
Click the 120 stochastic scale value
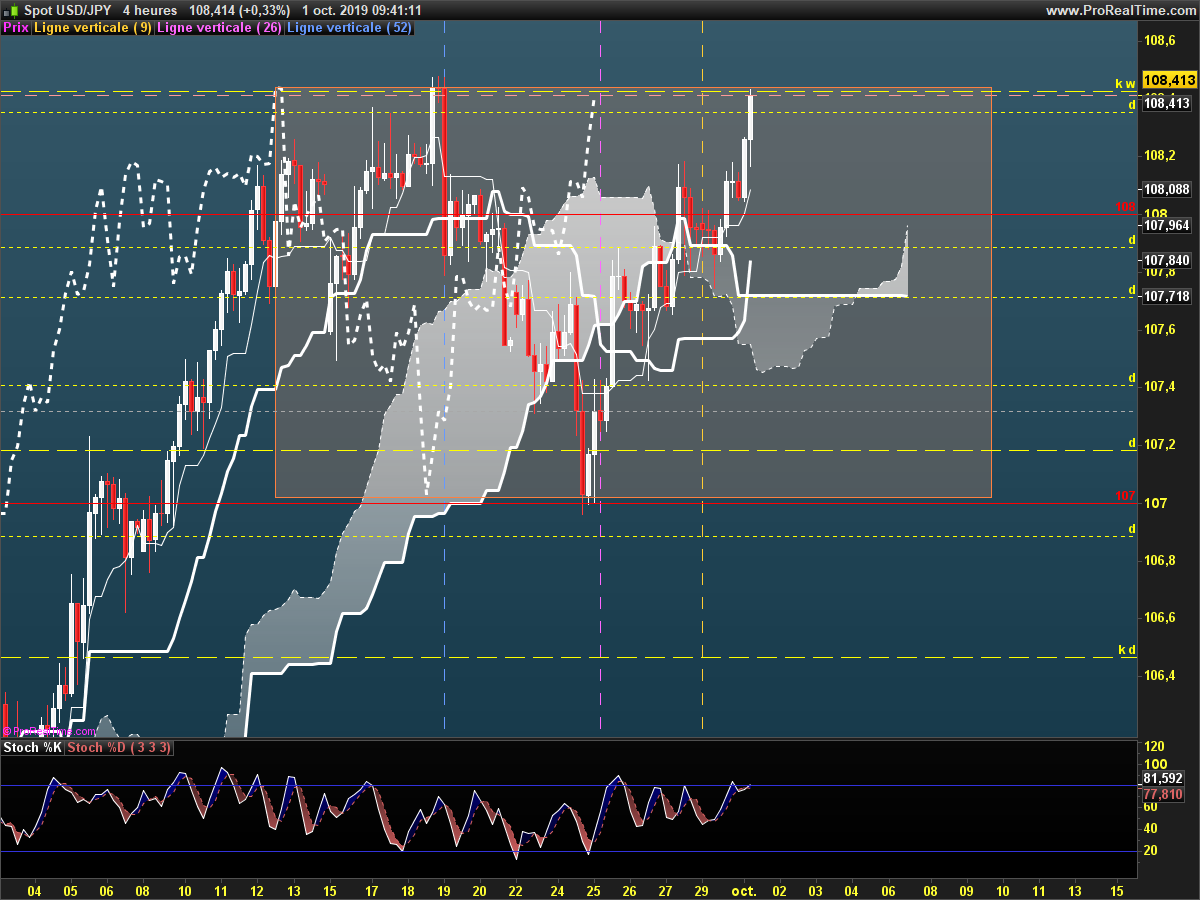click(x=1155, y=747)
